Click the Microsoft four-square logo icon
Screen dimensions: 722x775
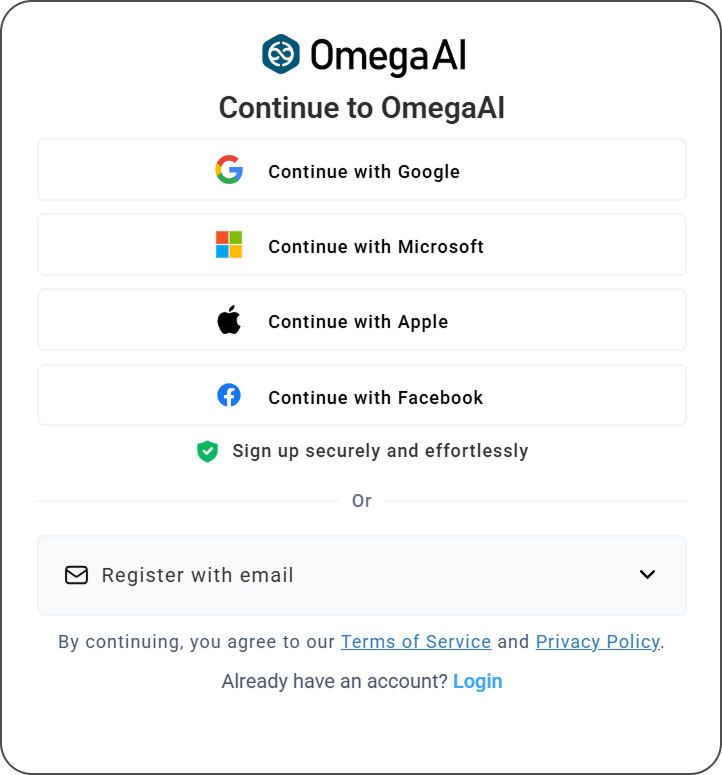point(229,245)
